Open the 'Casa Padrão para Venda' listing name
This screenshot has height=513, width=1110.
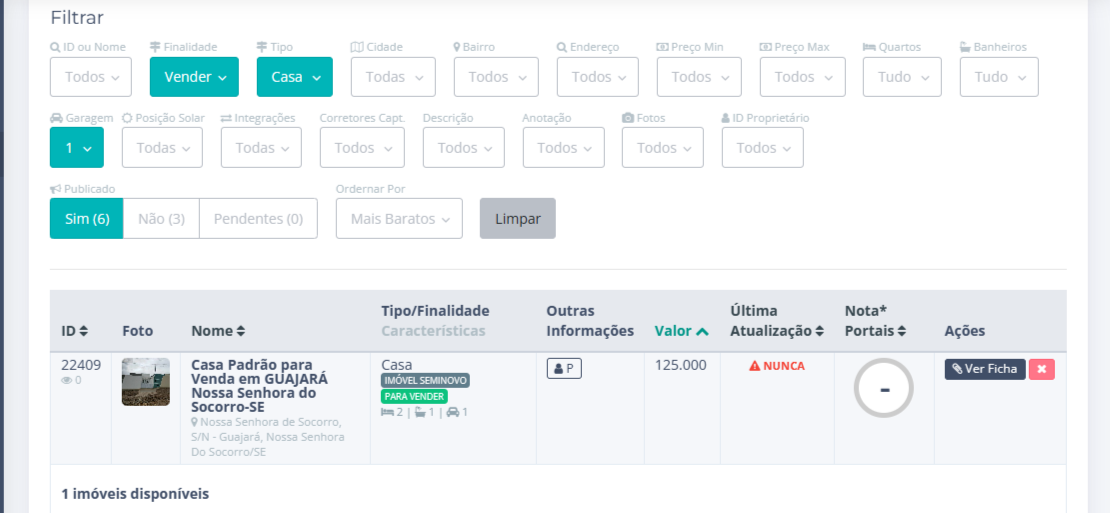[x=259, y=386]
